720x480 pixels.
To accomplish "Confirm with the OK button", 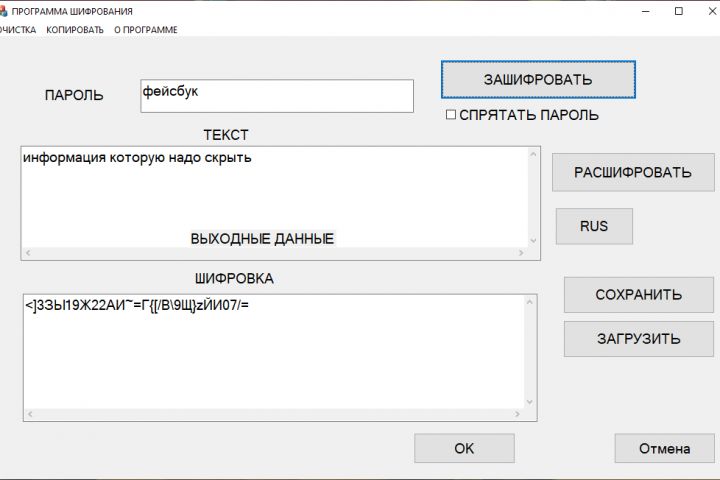I will tap(464, 448).
